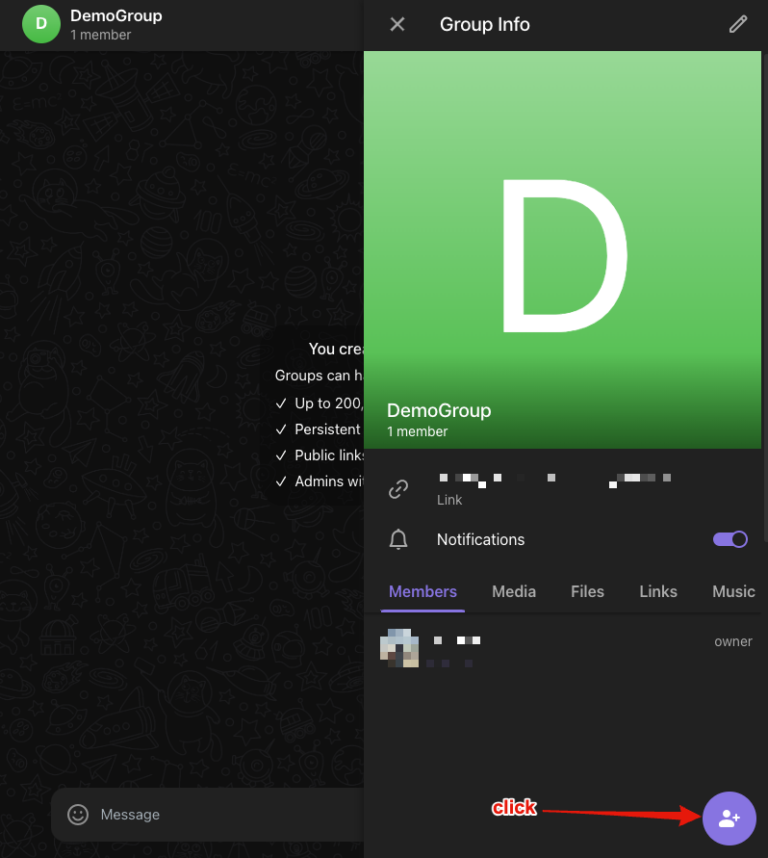Click the small DemoGroup avatar in chat header

pyautogui.click(x=41, y=24)
